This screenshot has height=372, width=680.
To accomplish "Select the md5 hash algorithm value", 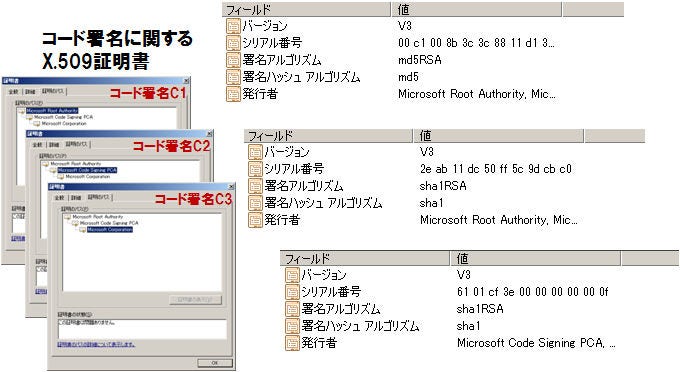I will tap(408, 77).
